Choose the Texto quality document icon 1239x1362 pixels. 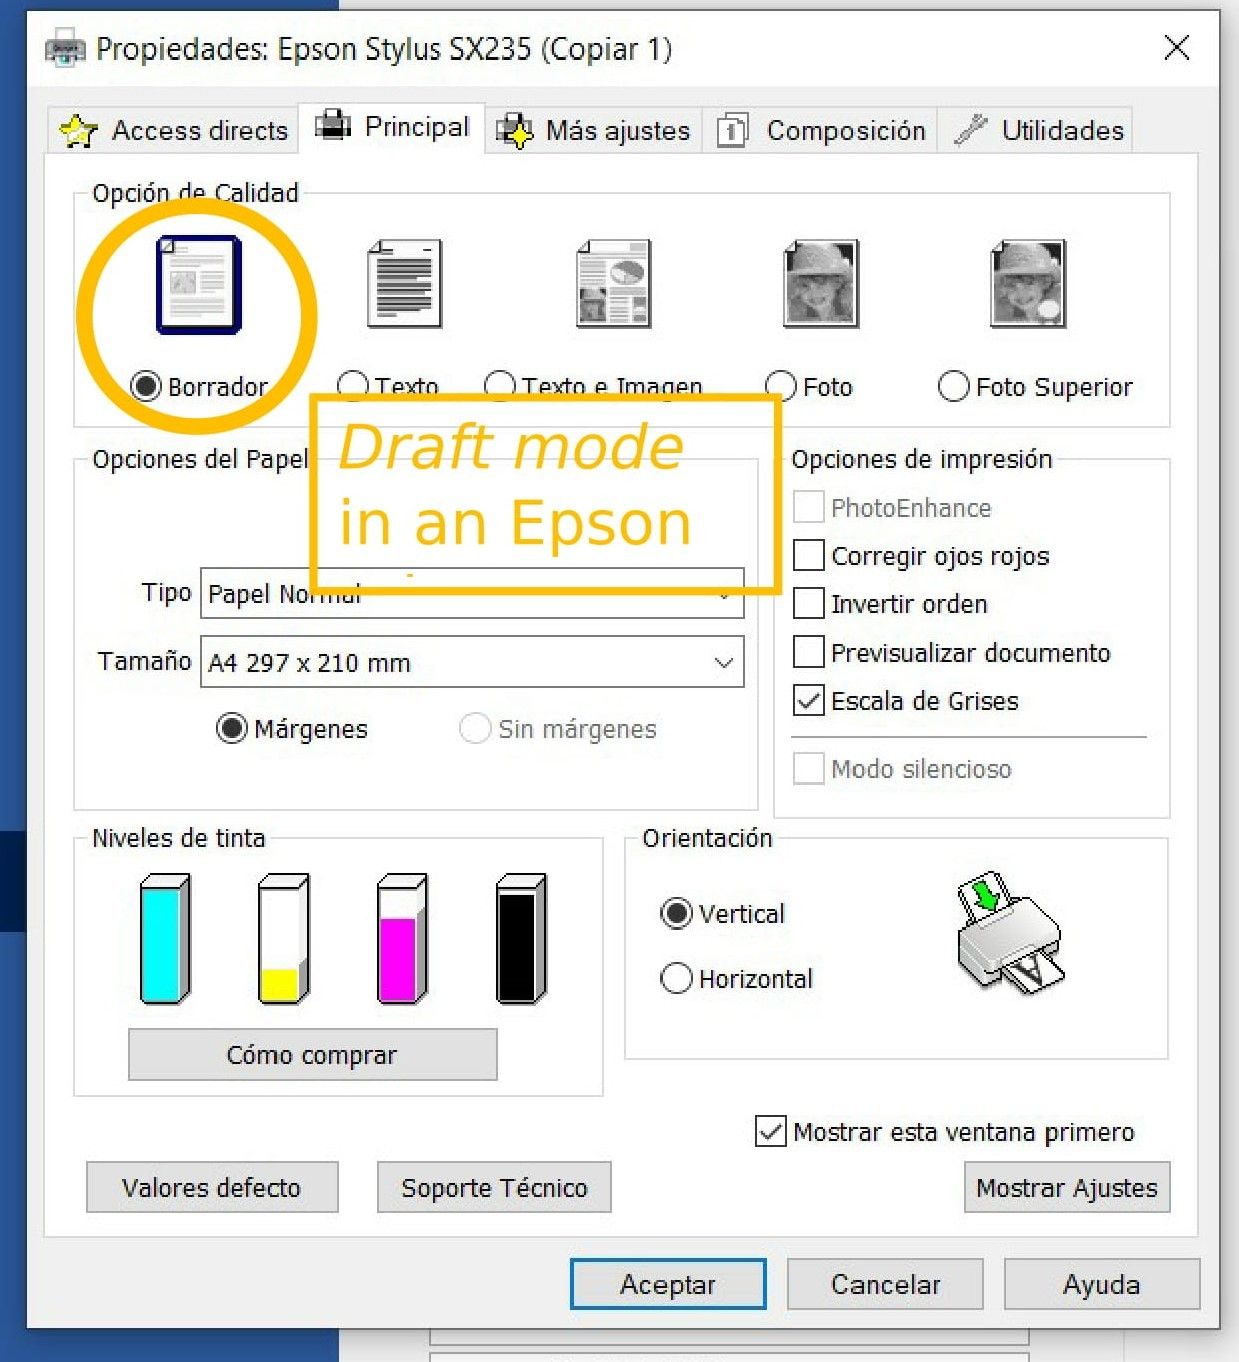point(404,284)
